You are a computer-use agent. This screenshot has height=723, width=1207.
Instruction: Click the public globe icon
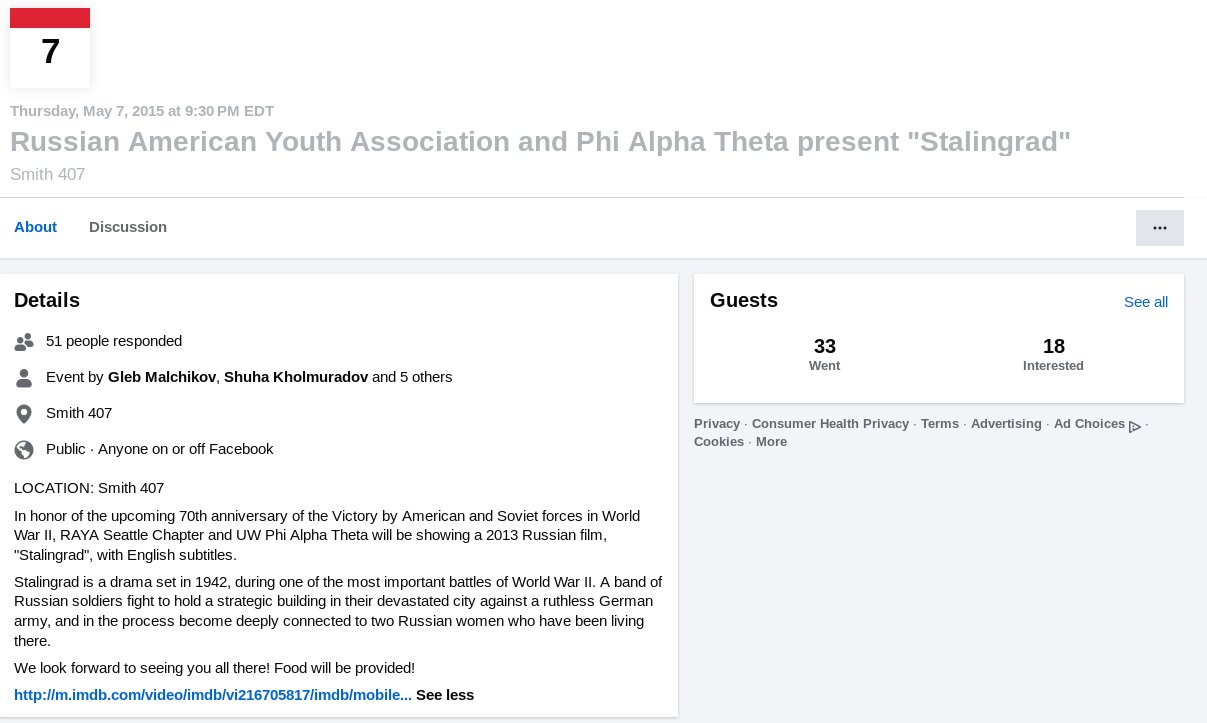coord(25,450)
